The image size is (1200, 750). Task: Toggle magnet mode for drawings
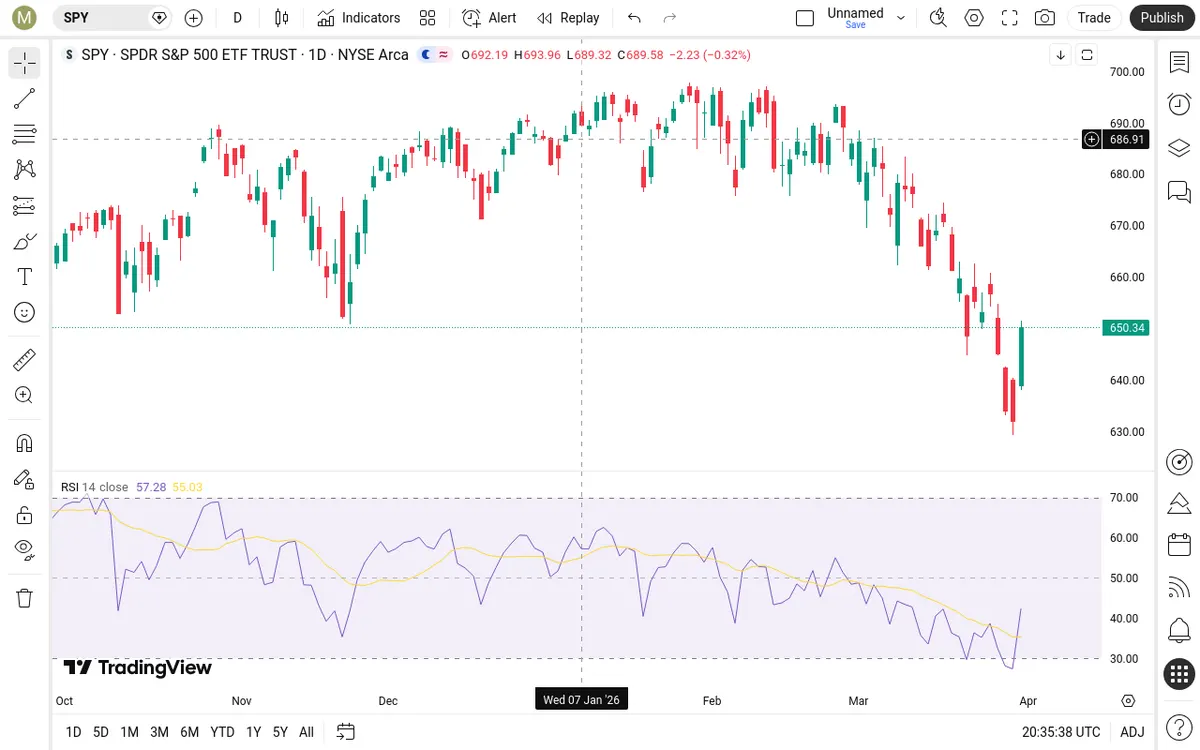tap(25, 443)
